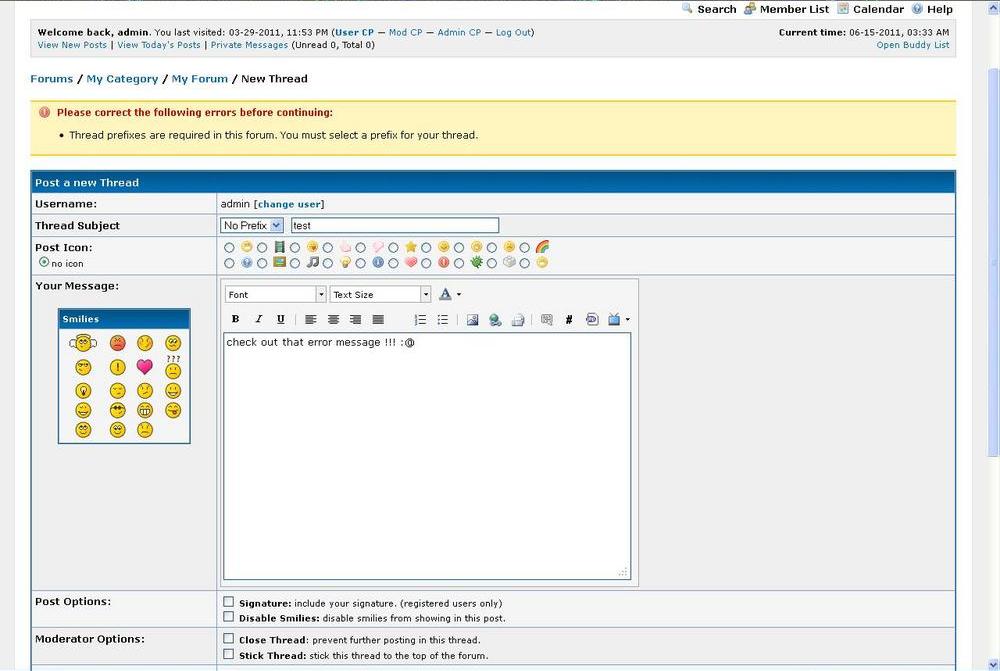This screenshot has height=671, width=1000.
Task: Check the Disable Smilies option
Action: pos(229,617)
